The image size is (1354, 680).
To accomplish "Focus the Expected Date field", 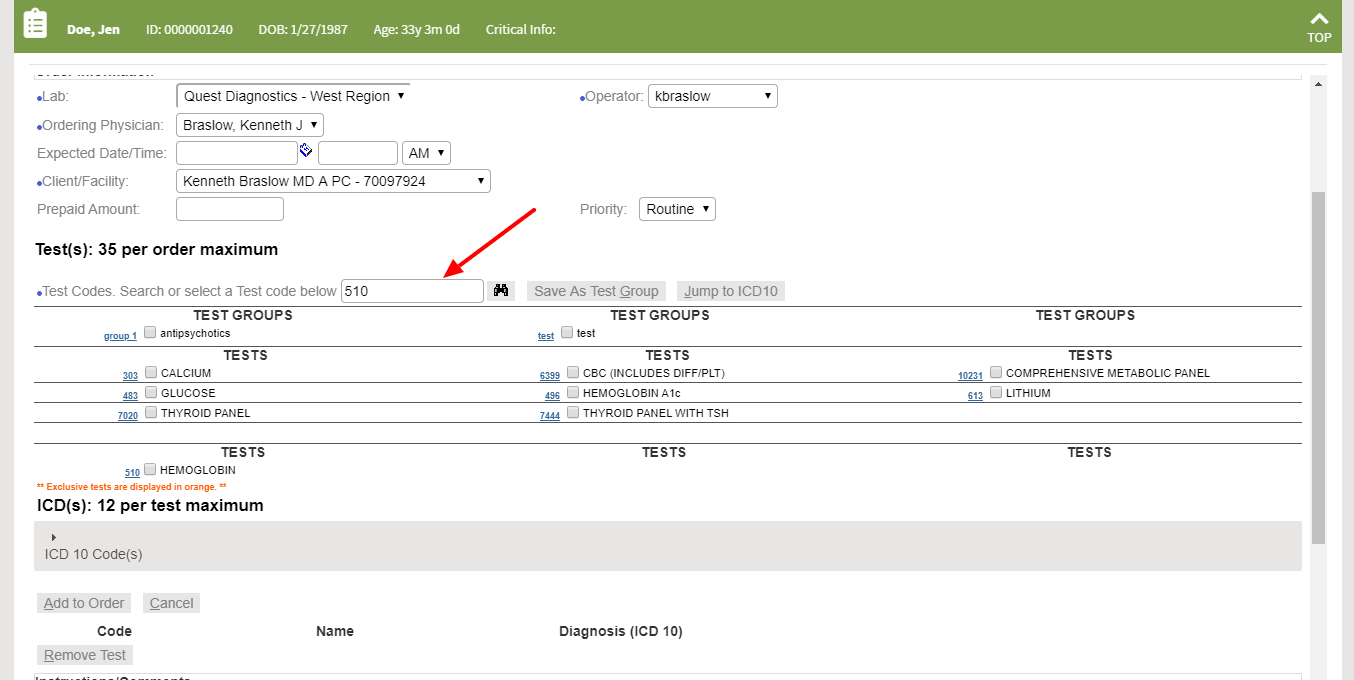I will tap(237, 153).
